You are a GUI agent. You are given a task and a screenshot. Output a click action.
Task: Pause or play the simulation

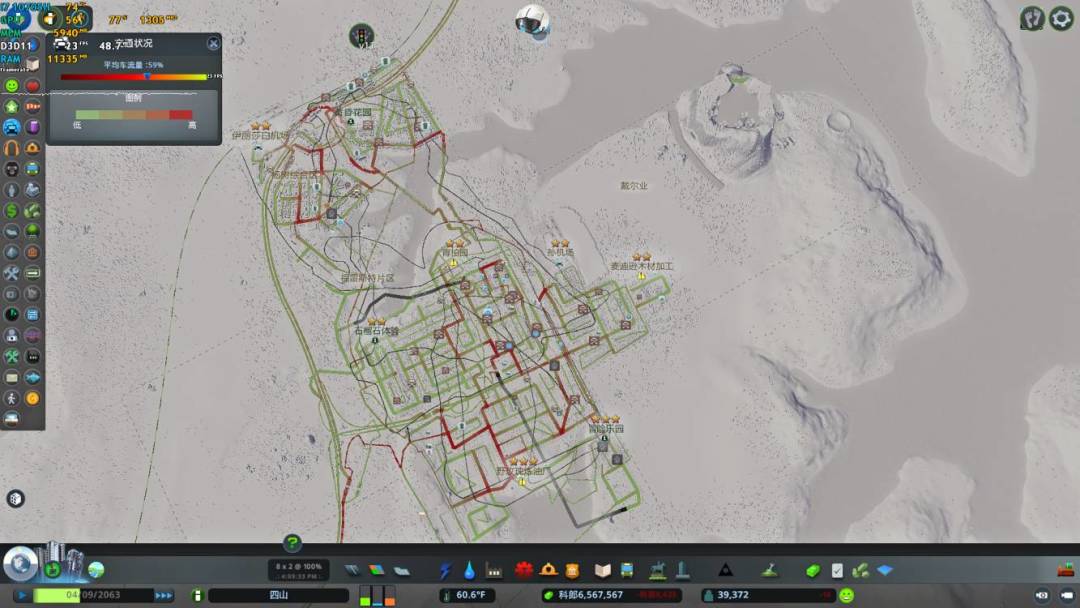21,595
